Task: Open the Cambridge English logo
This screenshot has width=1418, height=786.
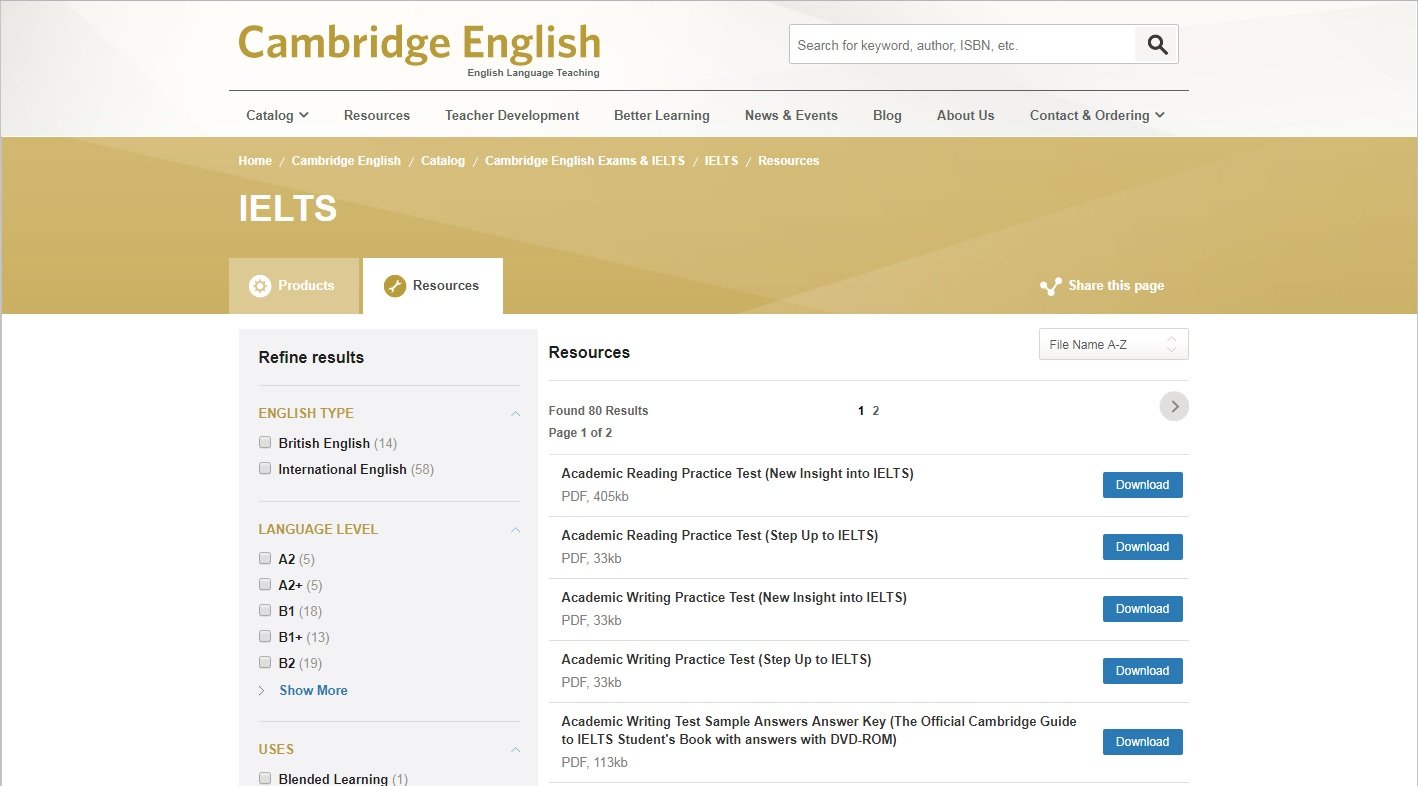Action: (420, 49)
